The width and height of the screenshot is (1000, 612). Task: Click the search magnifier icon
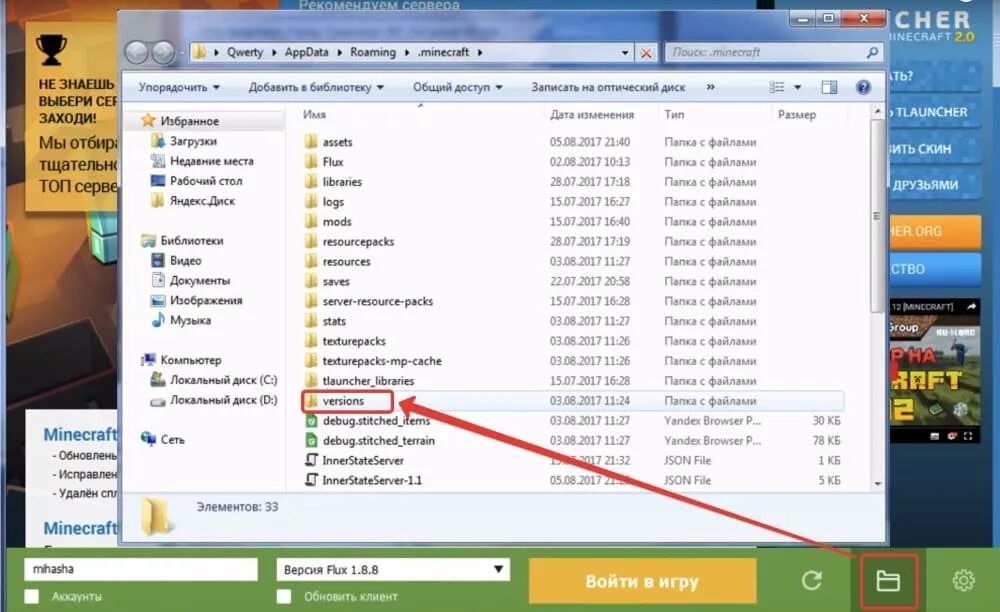[872, 52]
